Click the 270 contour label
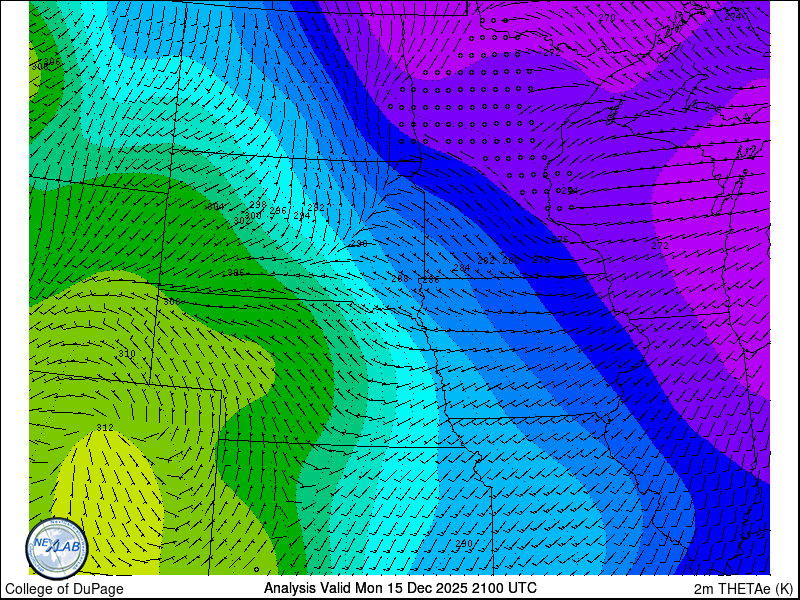The width and height of the screenshot is (800, 600). (607, 18)
